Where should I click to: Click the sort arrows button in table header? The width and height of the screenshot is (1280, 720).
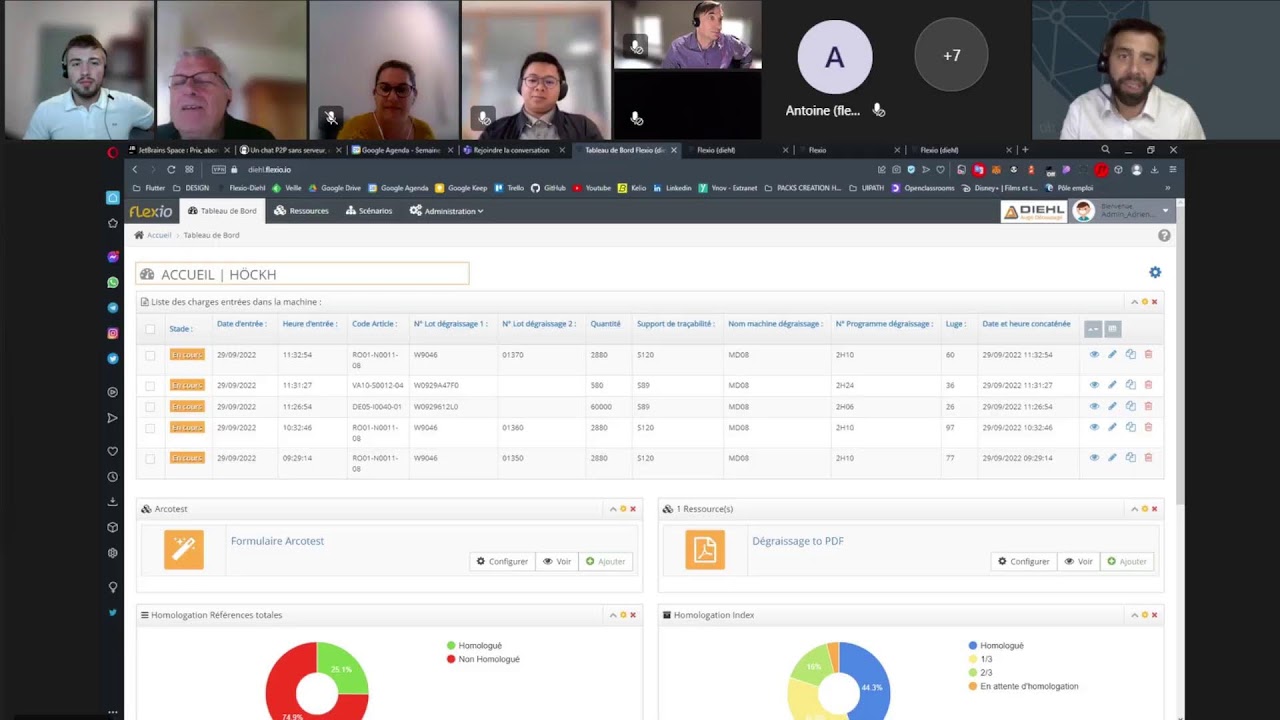(x=1093, y=329)
